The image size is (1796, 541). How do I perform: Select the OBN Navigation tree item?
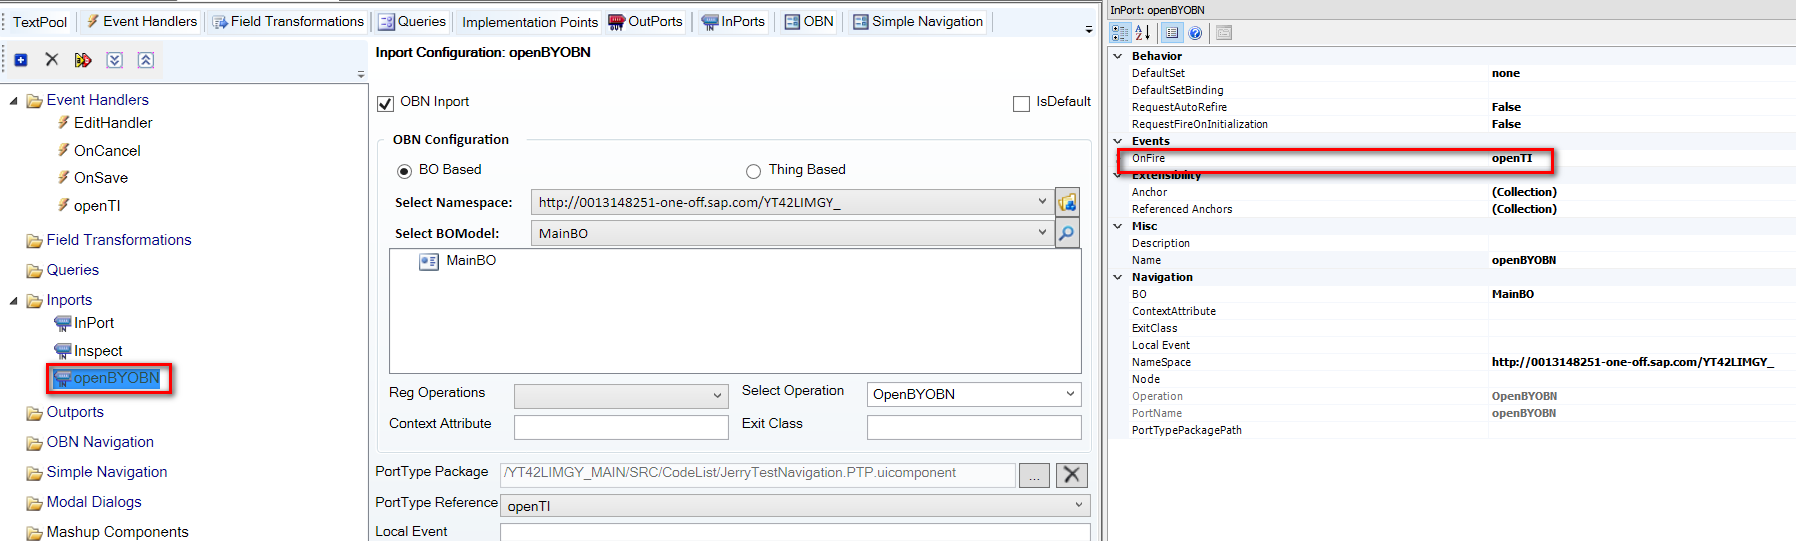[x=100, y=442]
